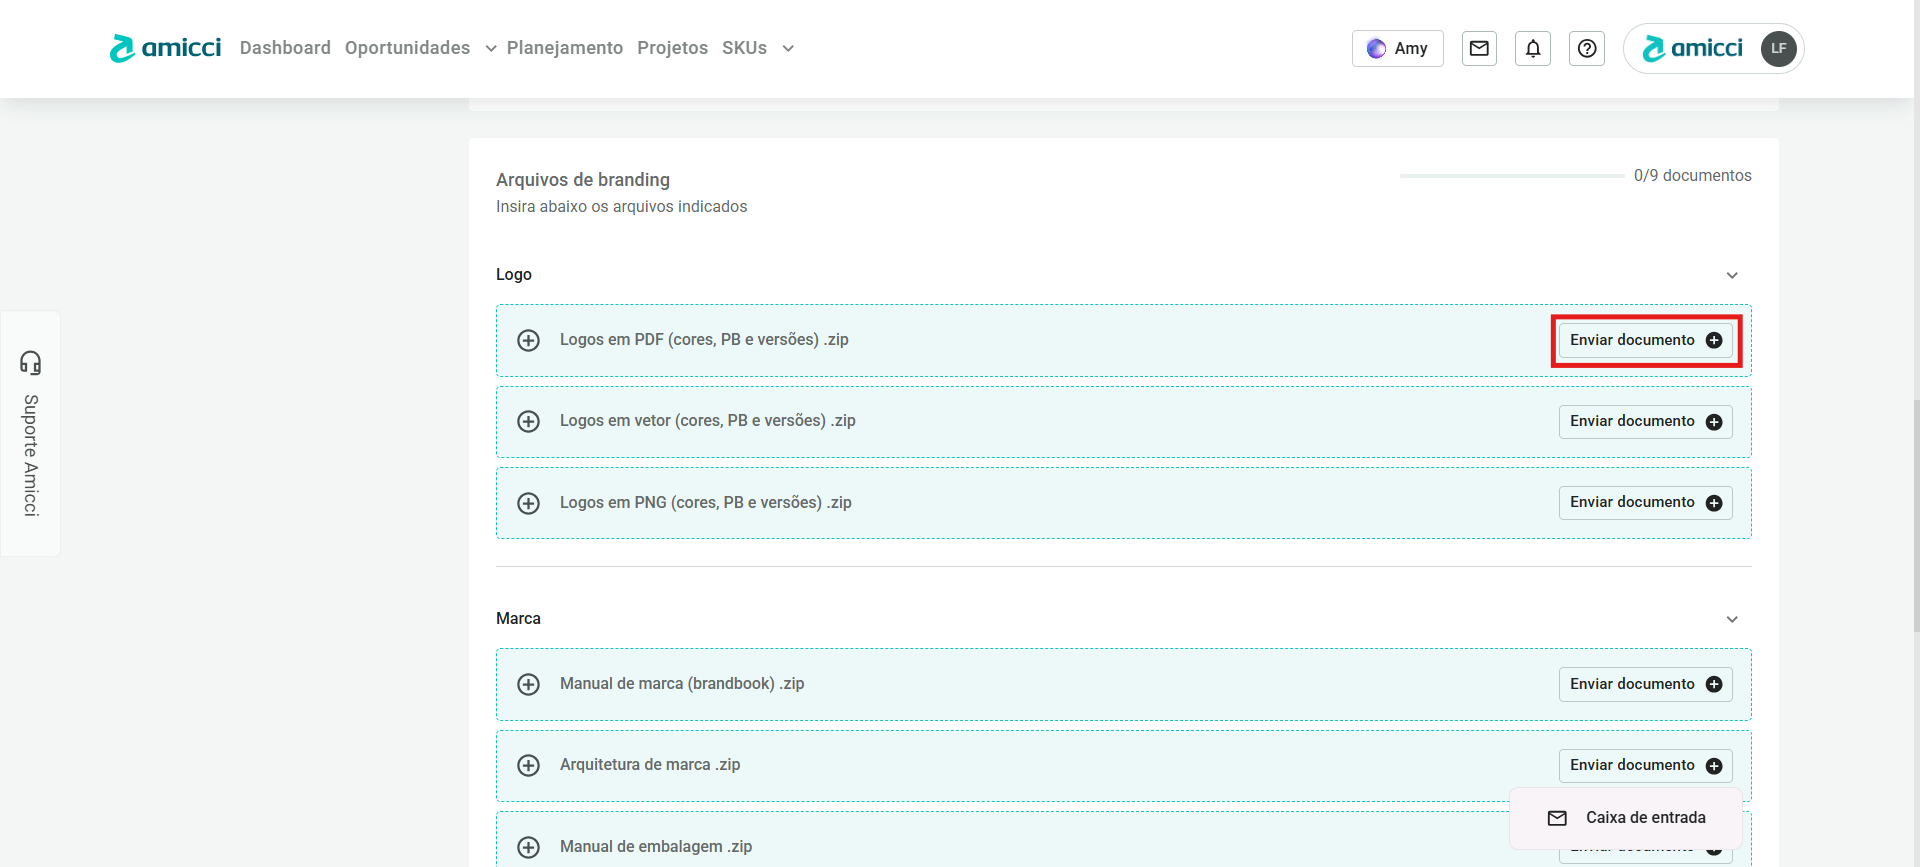
Task: Go to the Dashboard menu item
Action: (285, 48)
